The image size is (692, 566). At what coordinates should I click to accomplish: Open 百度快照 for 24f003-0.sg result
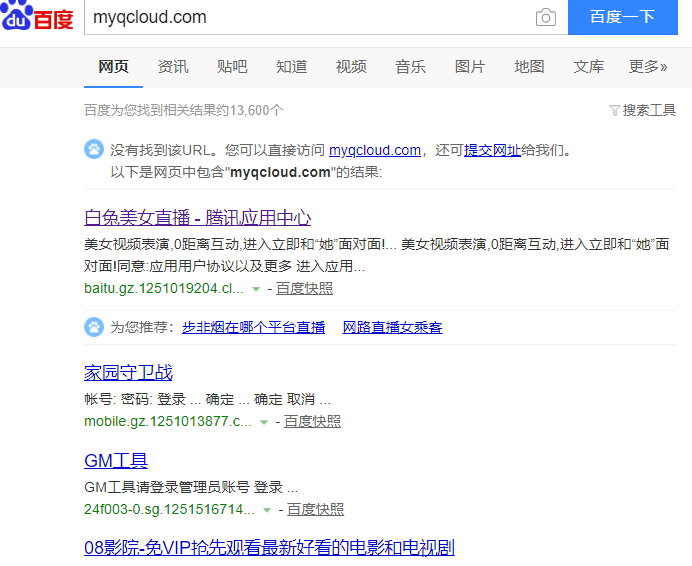coord(315,509)
